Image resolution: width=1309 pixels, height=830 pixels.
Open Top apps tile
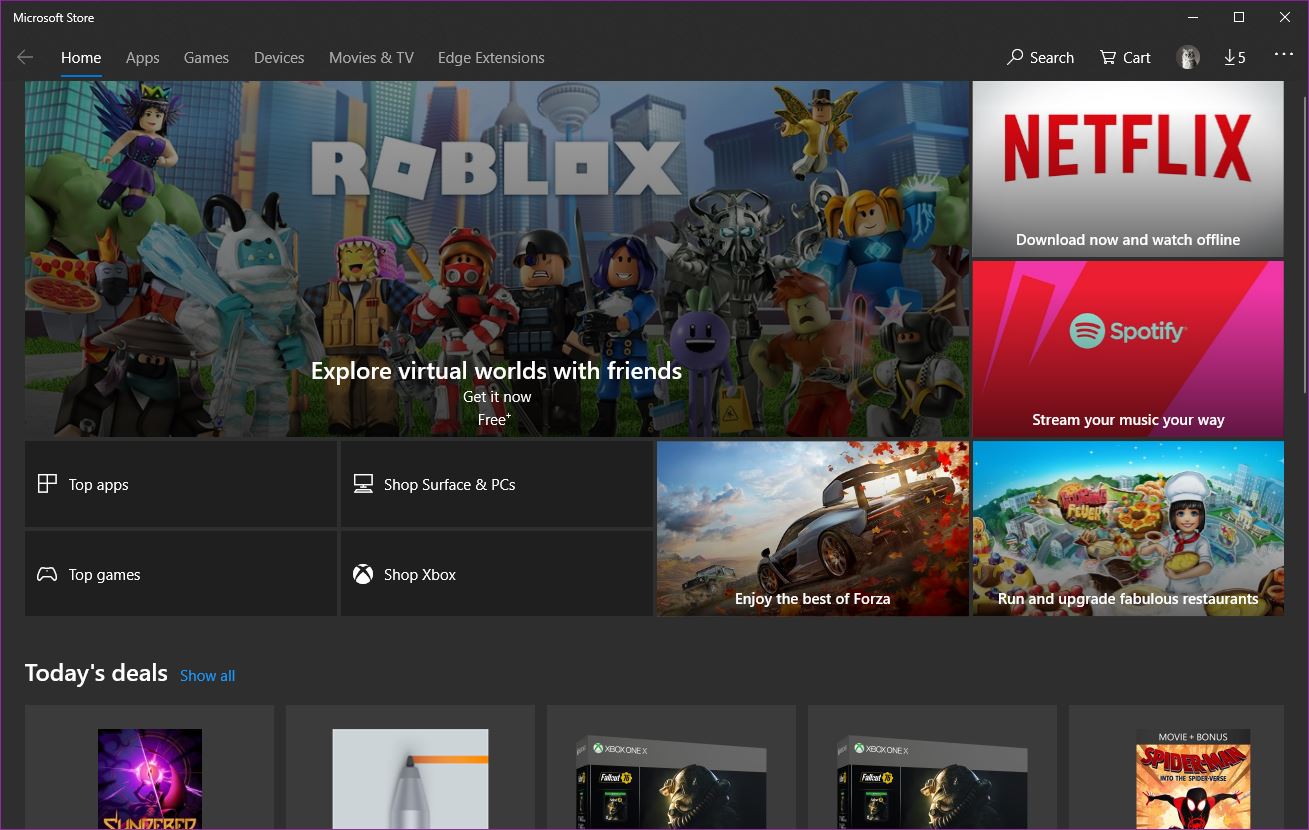181,484
